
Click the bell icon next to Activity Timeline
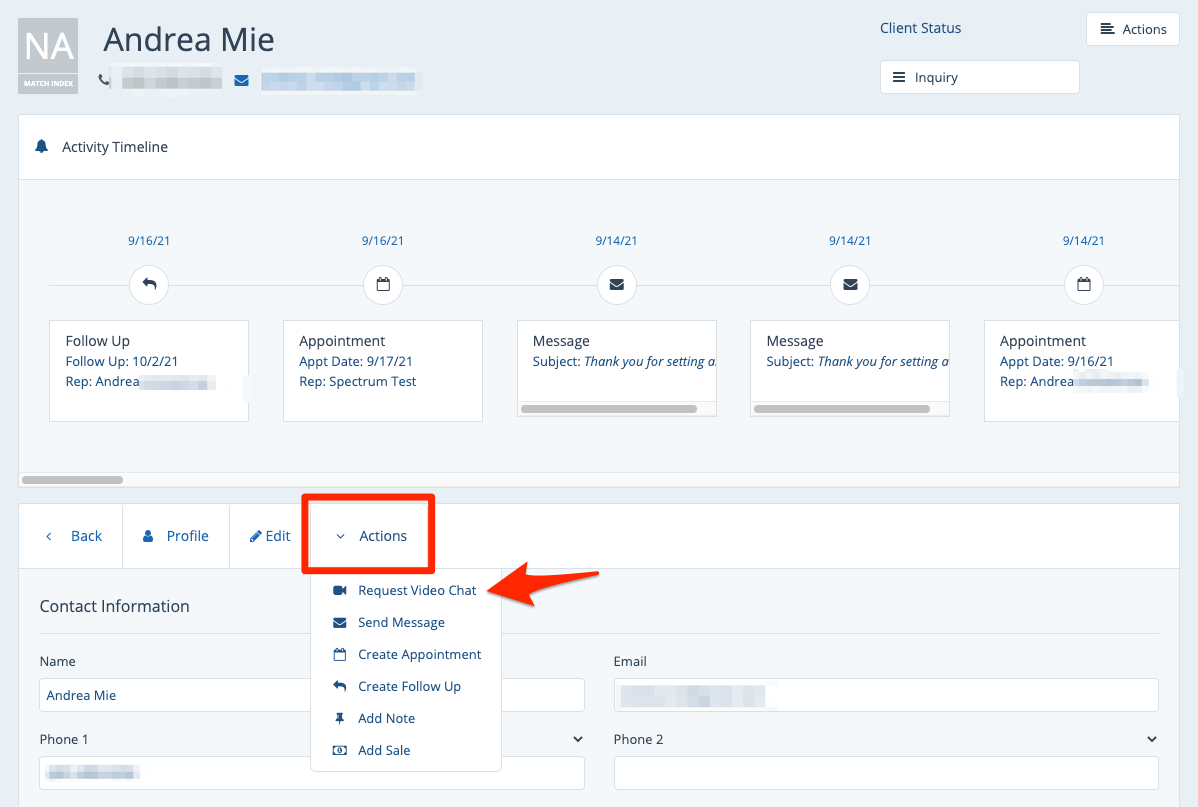pyautogui.click(x=41, y=147)
